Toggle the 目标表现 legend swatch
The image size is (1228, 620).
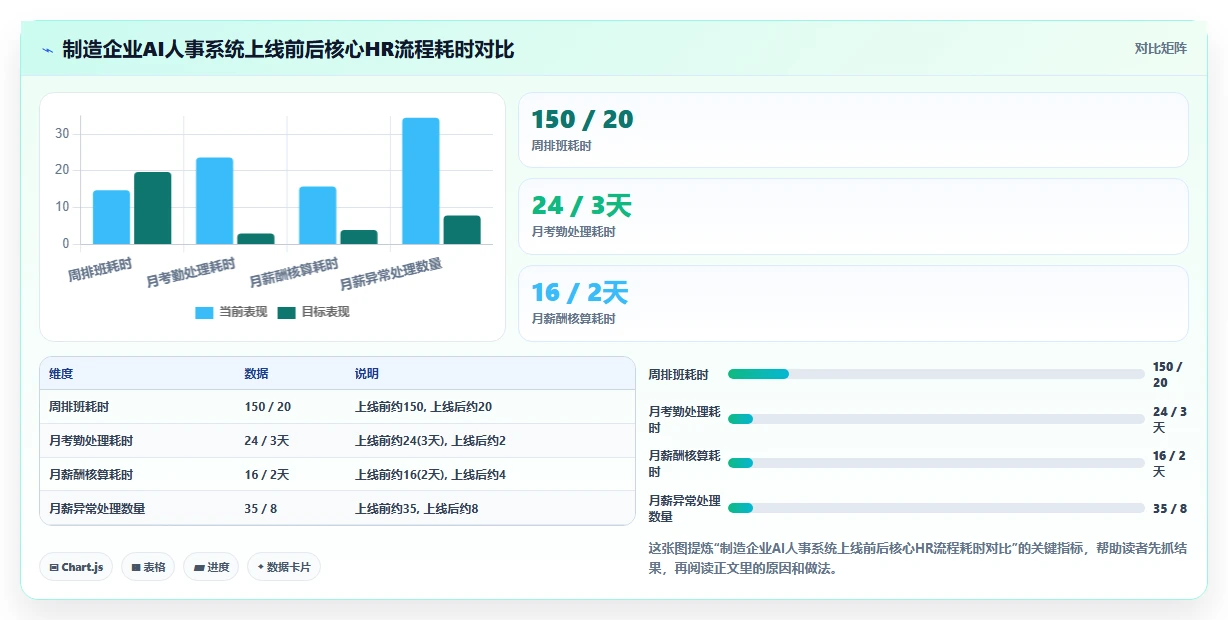click(x=286, y=312)
